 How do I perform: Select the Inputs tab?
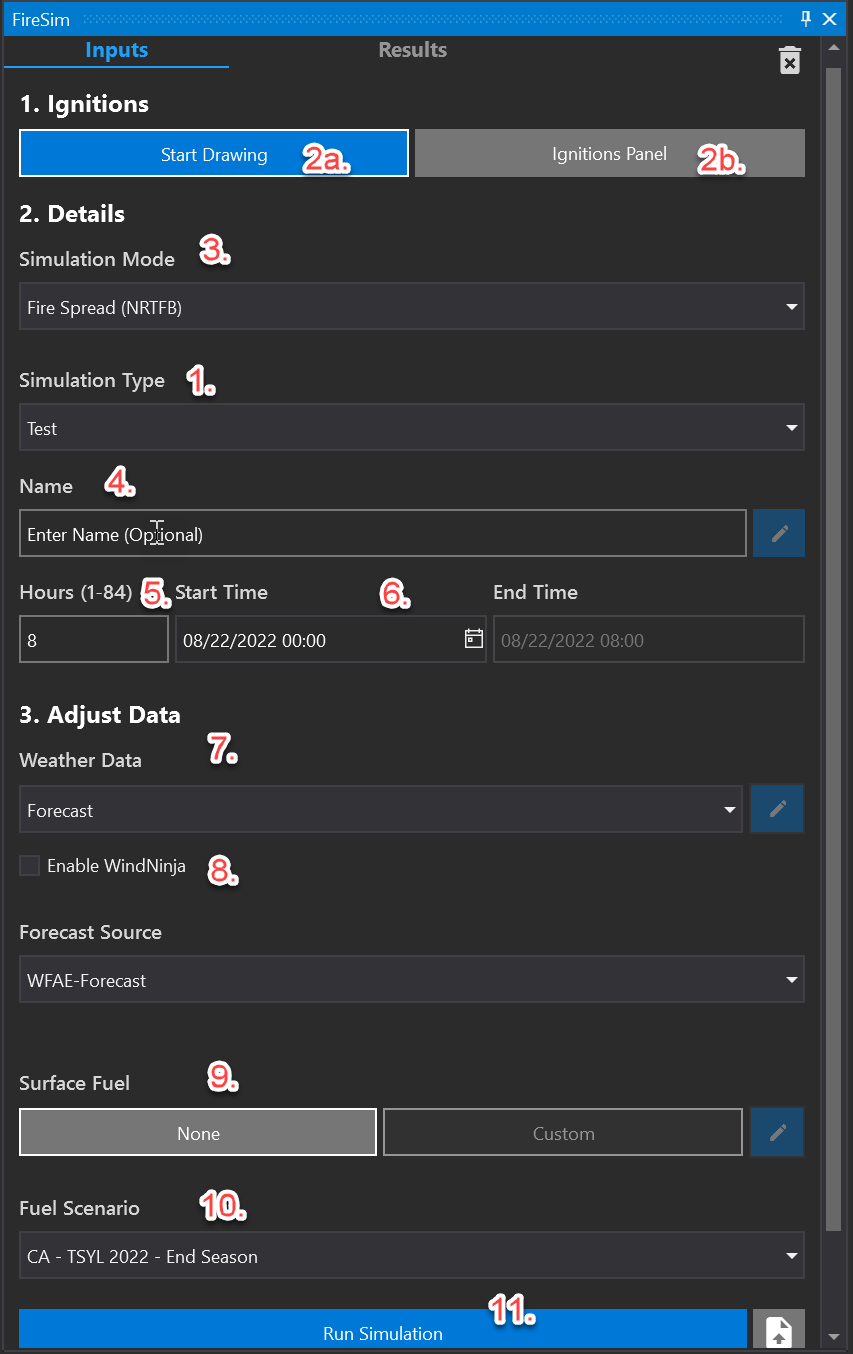click(x=116, y=50)
